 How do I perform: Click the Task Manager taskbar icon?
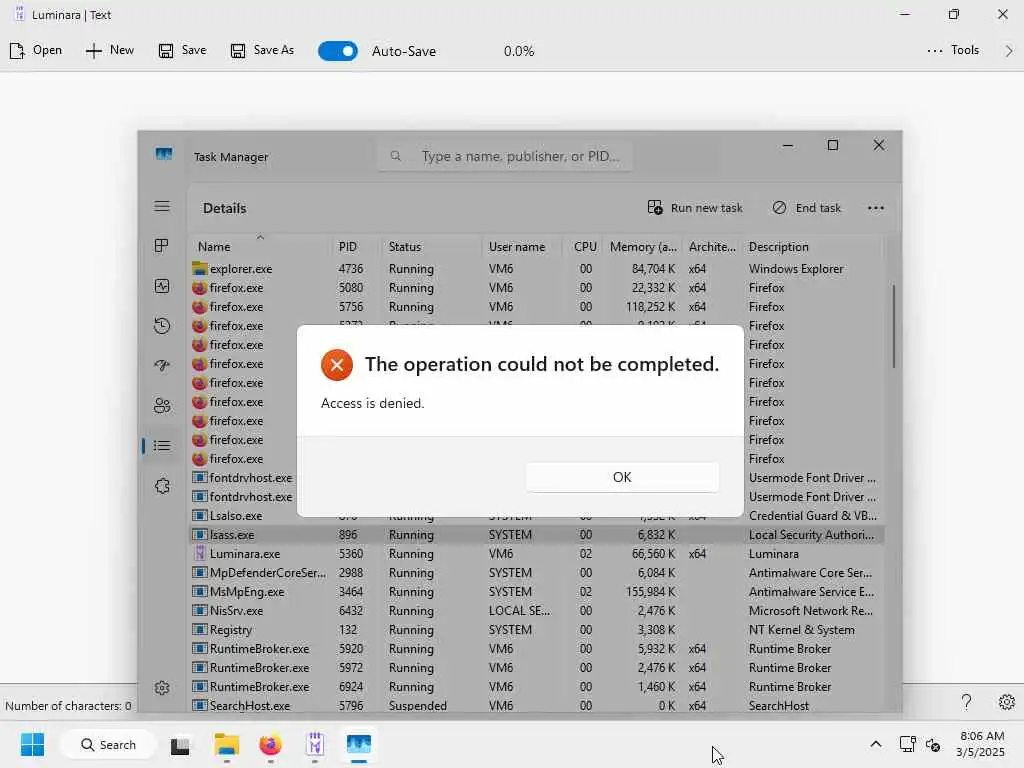click(359, 745)
